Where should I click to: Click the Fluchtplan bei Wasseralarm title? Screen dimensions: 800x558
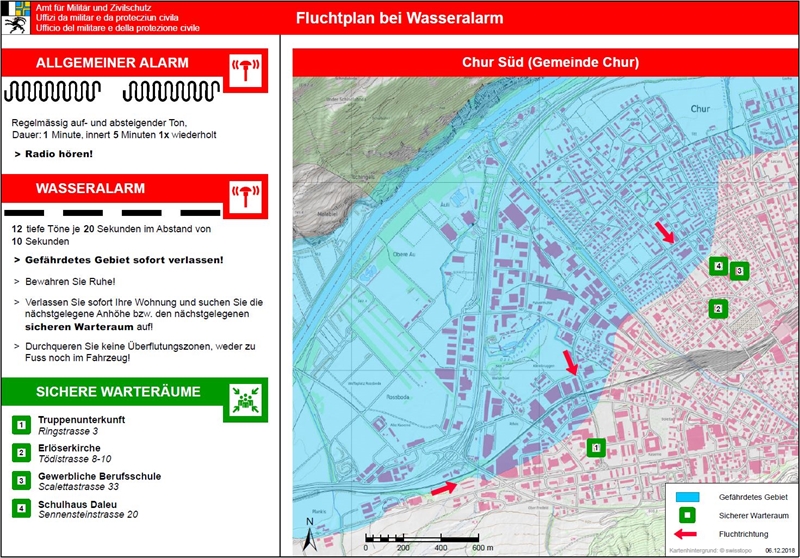point(399,19)
